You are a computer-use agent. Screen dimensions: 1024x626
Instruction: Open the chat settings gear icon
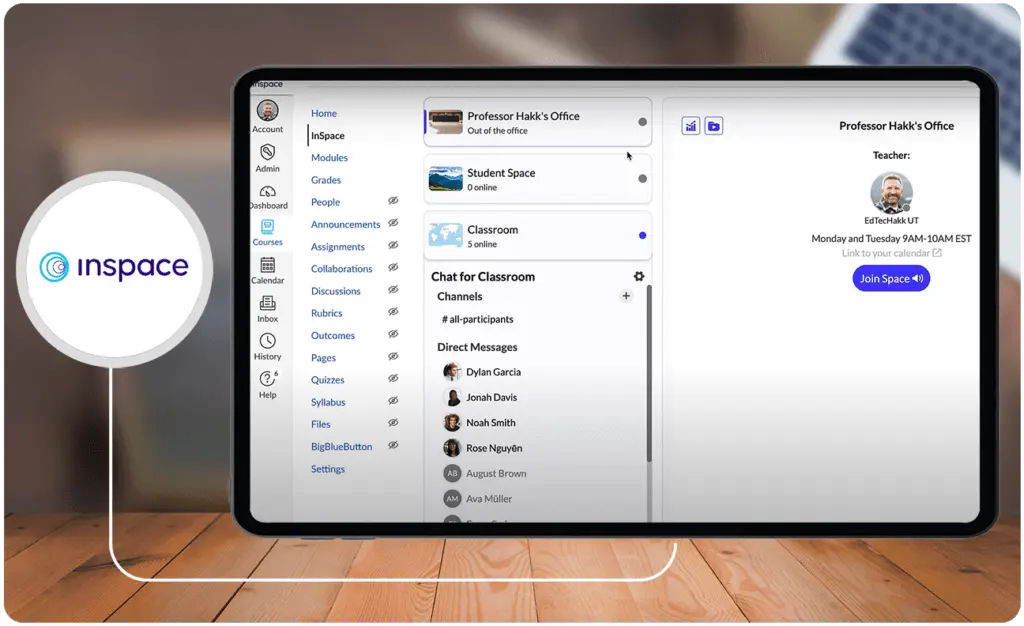click(x=639, y=276)
